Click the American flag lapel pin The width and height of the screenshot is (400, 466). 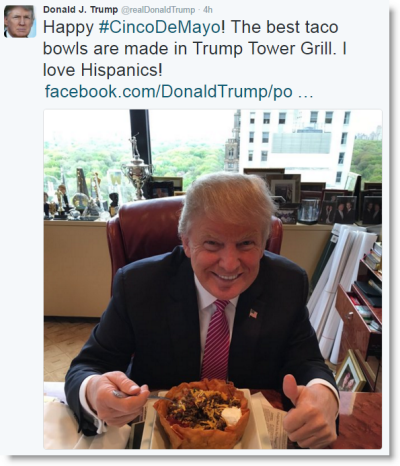[x=253, y=313]
